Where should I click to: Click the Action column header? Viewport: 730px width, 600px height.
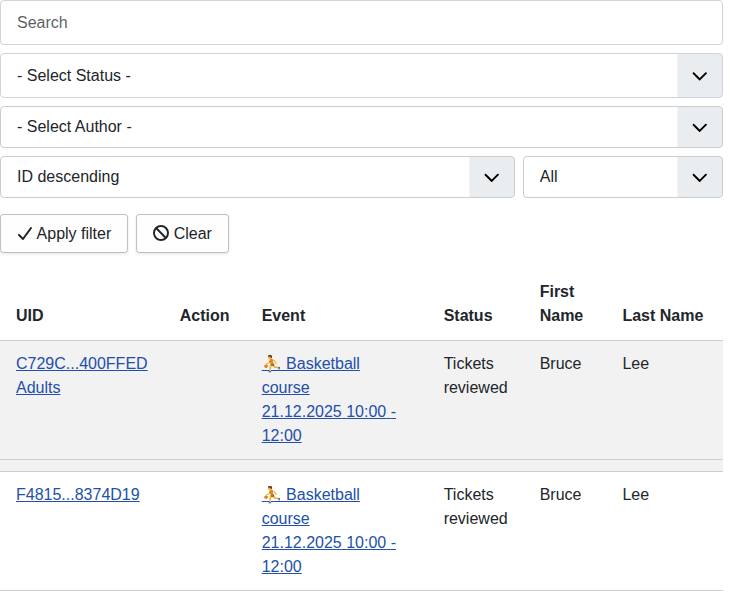point(204,315)
